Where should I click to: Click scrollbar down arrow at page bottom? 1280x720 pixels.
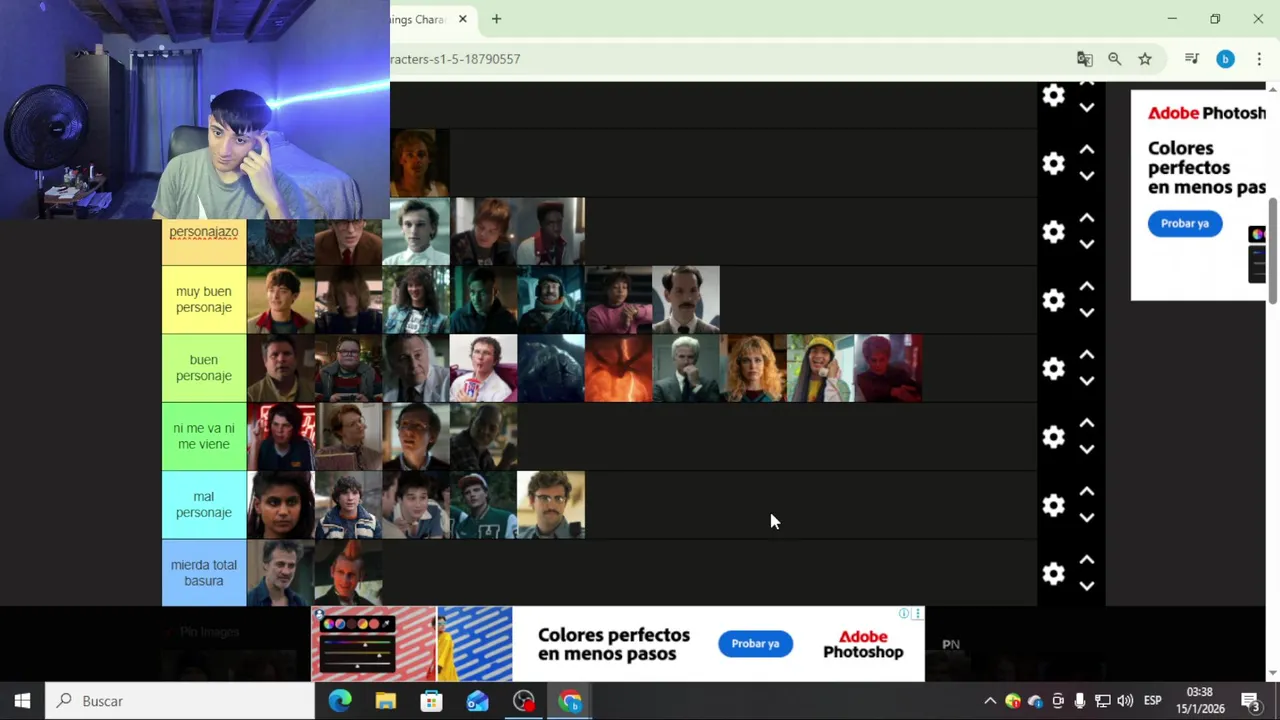click(x=1273, y=673)
